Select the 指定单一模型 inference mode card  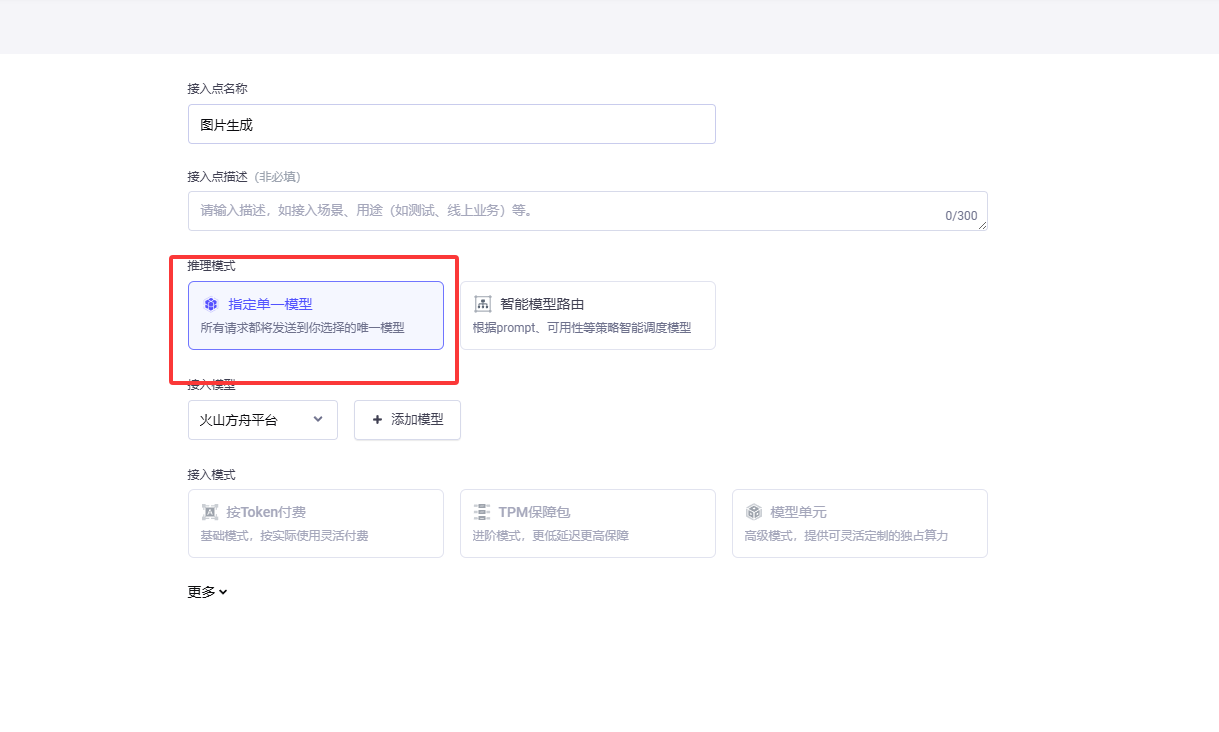(315, 316)
